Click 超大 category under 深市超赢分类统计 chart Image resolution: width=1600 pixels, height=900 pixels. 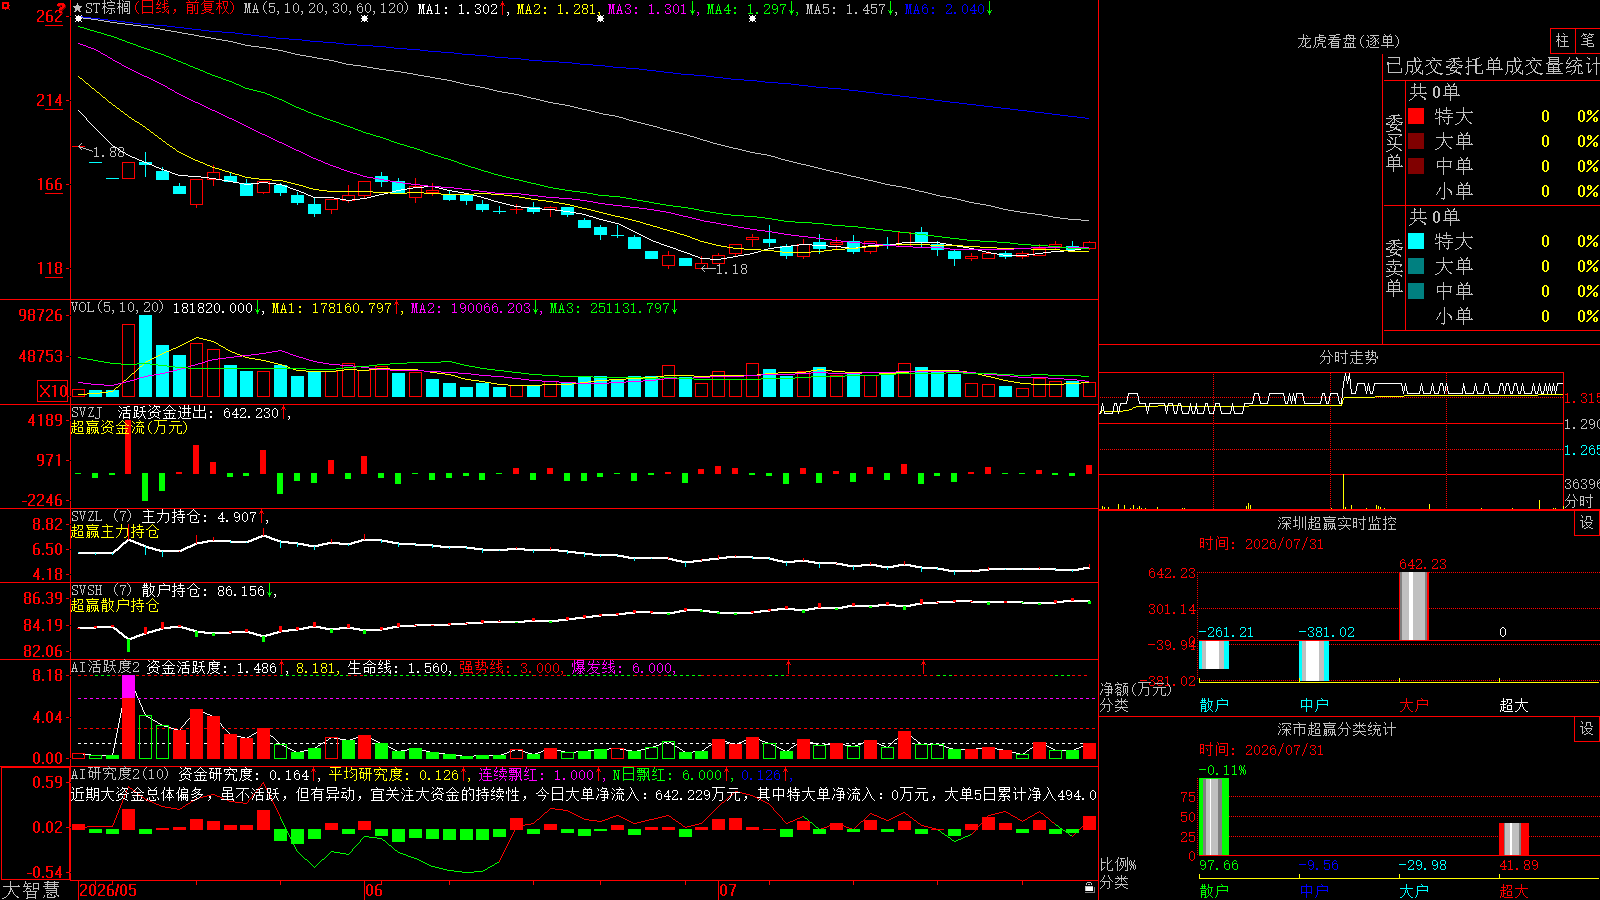pyautogui.click(x=1514, y=890)
